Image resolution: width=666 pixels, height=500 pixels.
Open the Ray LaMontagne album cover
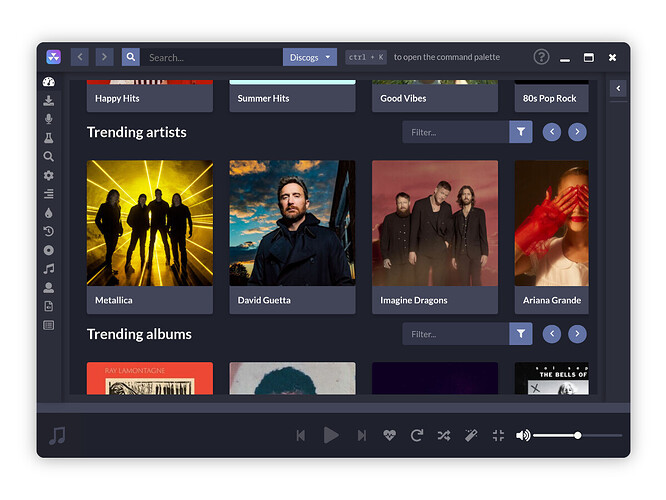(x=150, y=378)
